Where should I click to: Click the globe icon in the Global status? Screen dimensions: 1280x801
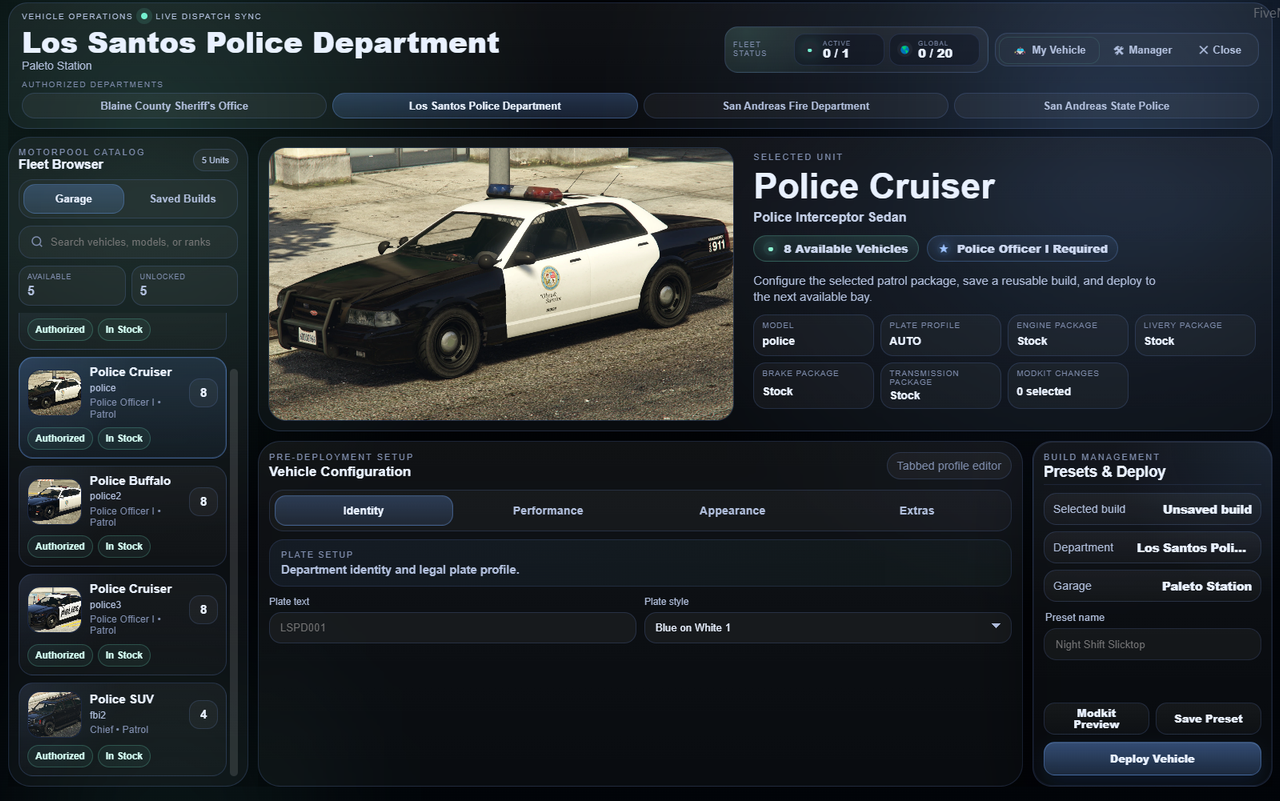905,50
